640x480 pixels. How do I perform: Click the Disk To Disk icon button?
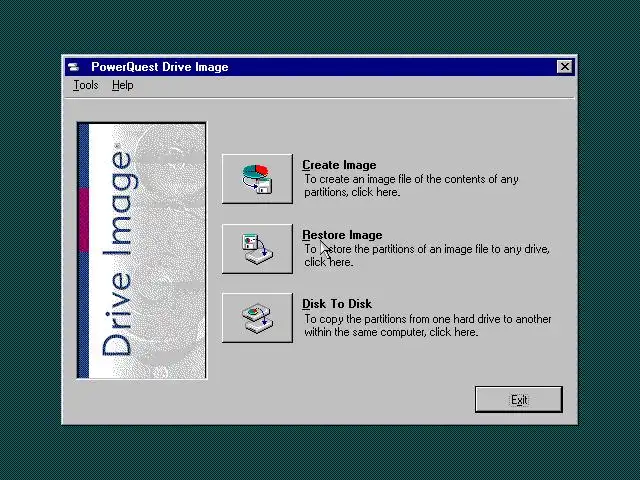[x=257, y=318]
